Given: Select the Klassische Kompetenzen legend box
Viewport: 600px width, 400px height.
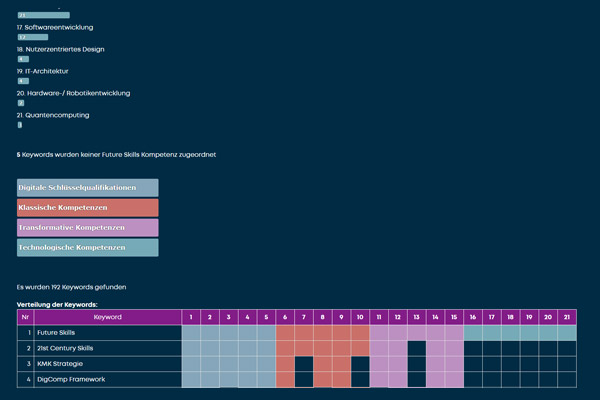Looking at the screenshot, I should pos(87,208).
